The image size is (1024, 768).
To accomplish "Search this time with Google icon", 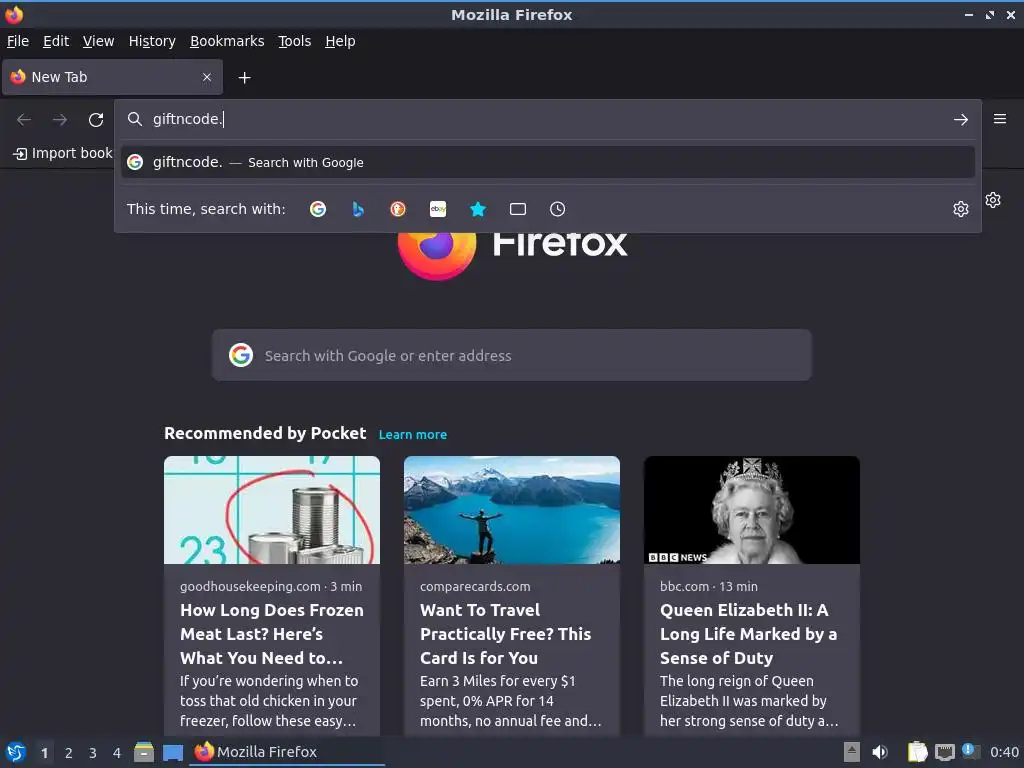I will (x=318, y=209).
